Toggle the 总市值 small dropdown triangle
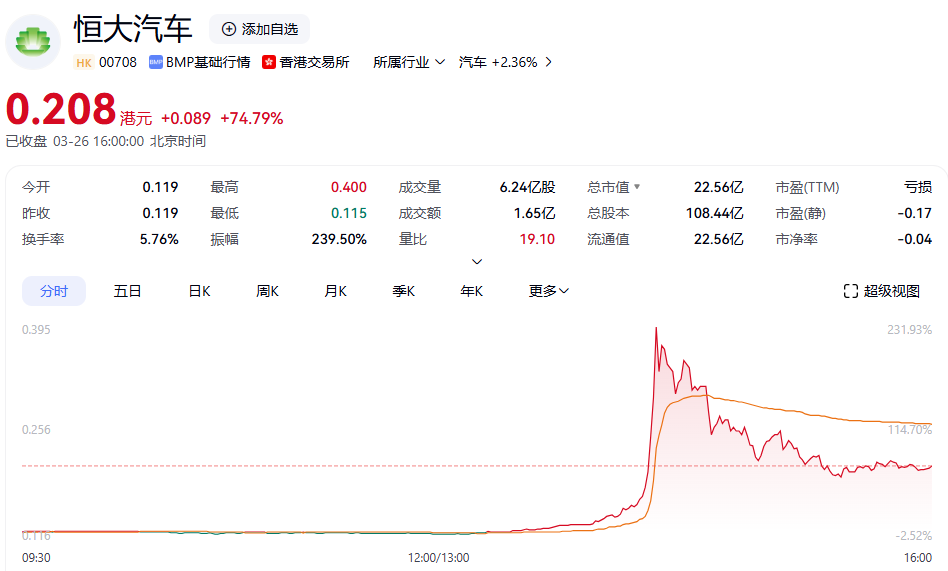 [637, 187]
